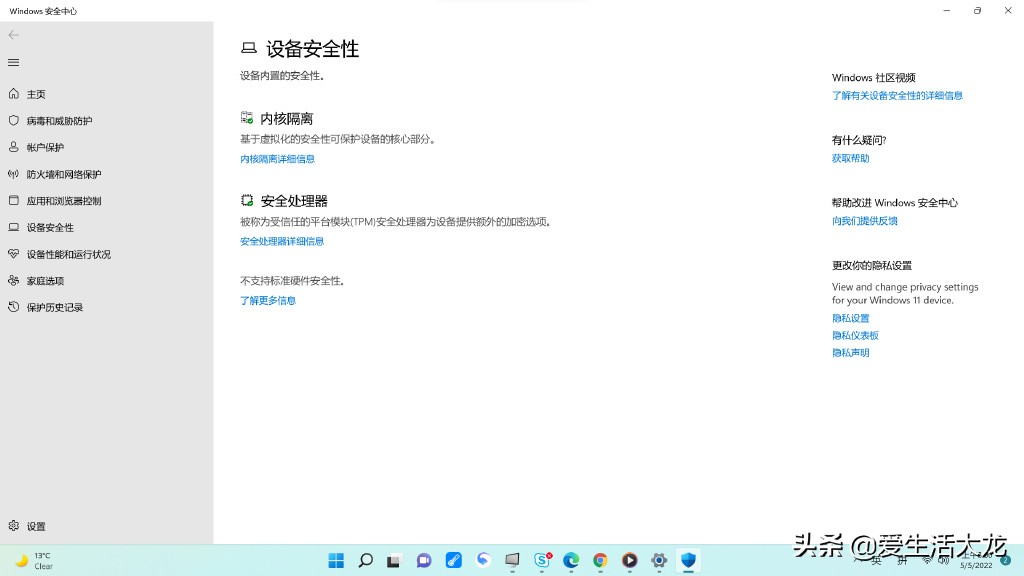Click the back arrow in the sidebar
This screenshot has width=1024, height=576.
[x=14, y=35]
